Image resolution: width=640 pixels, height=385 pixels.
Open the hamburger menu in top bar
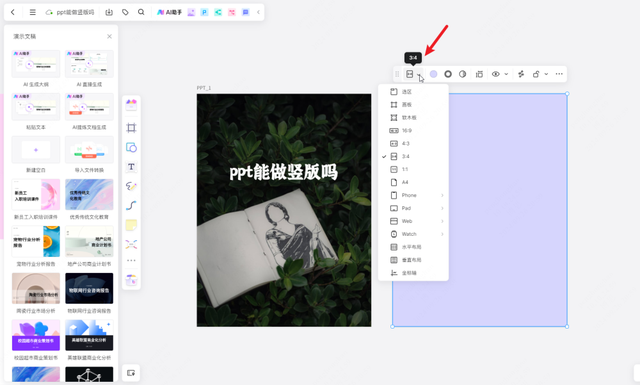coord(33,12)
